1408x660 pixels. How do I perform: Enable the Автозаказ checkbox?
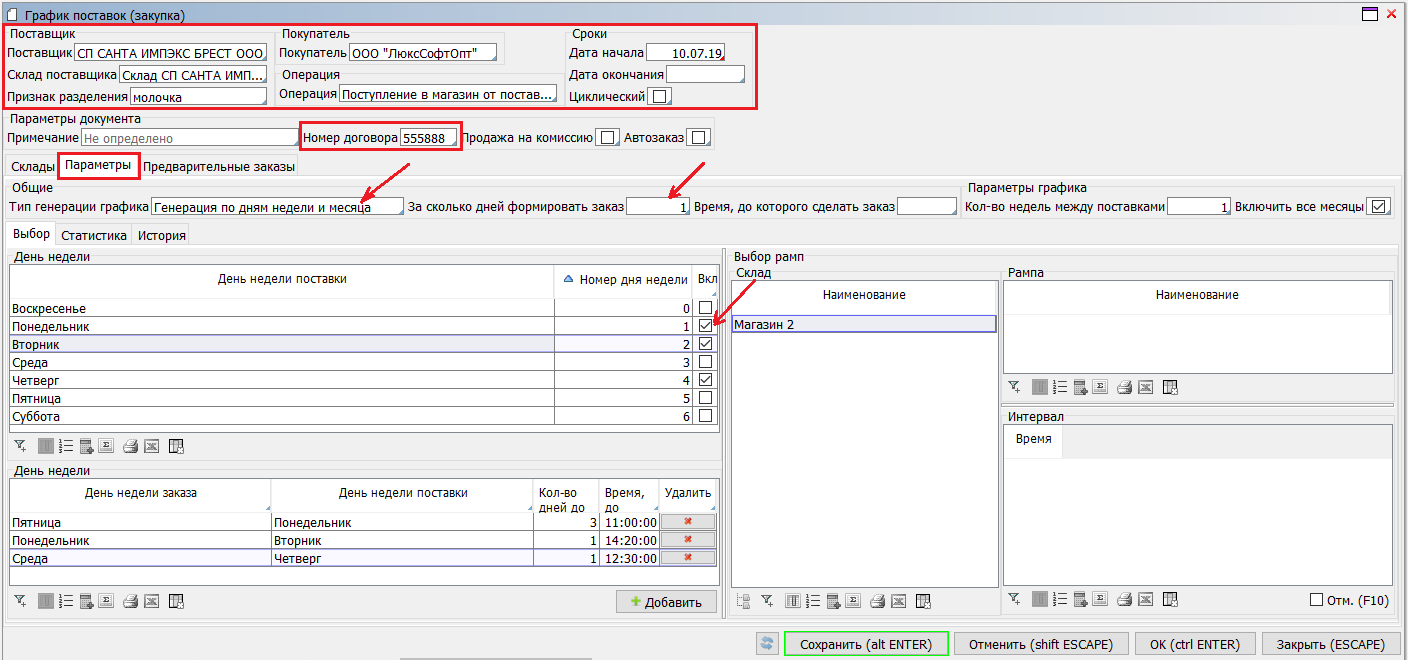click(699, 138)
